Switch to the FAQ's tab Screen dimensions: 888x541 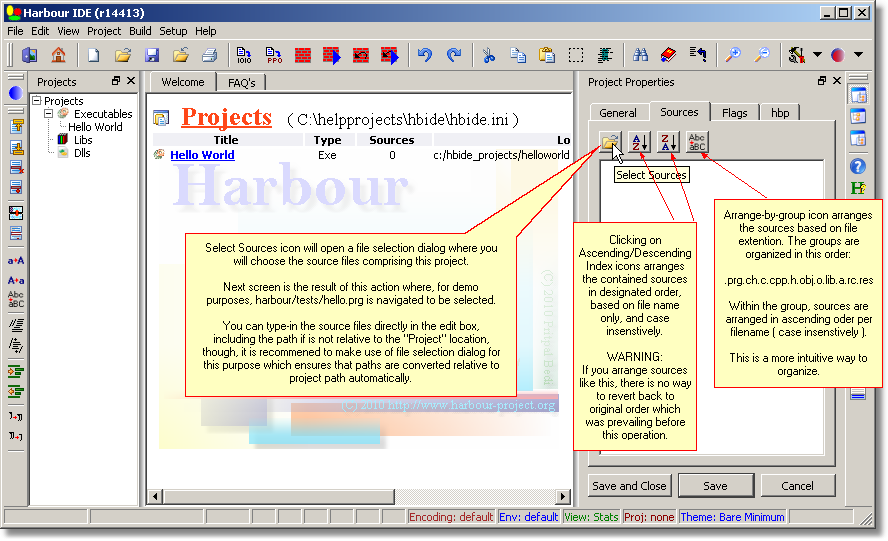coord(241,83)
